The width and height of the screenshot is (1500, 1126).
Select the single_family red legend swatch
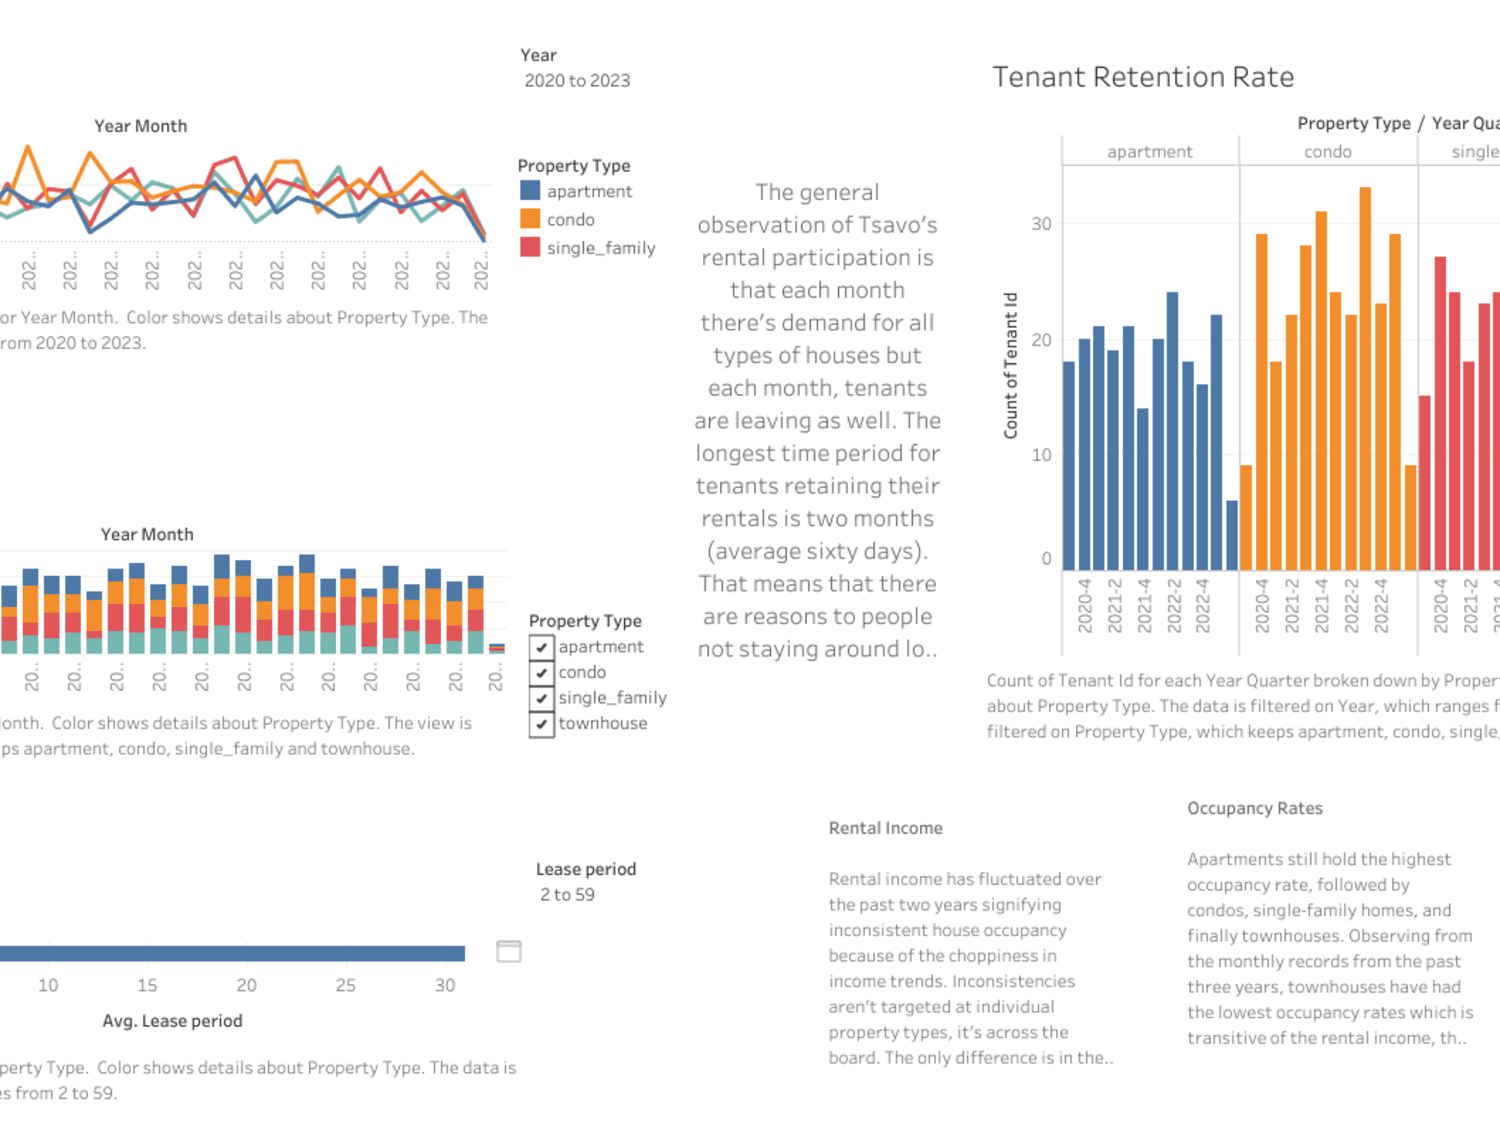[x=530, y=247]
